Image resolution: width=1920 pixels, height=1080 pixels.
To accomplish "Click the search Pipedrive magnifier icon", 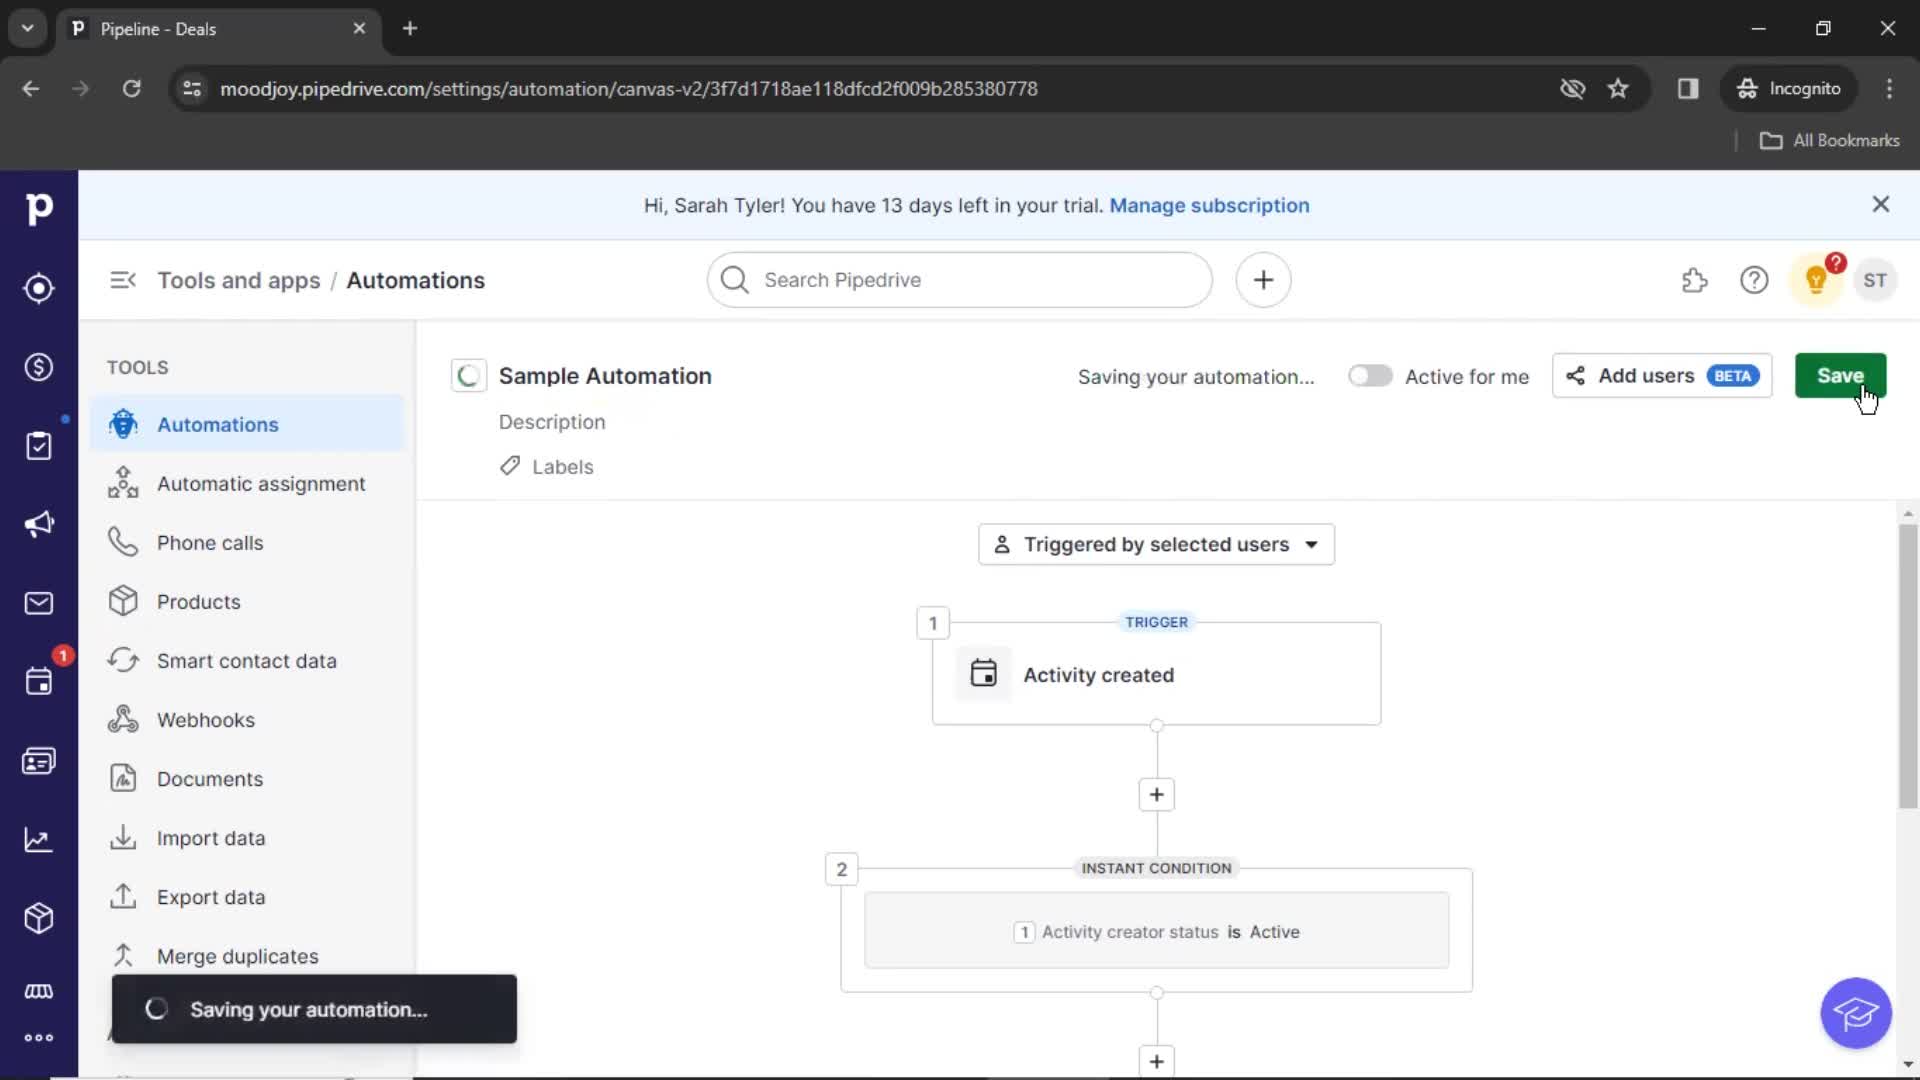I will [x=733, y=280].
